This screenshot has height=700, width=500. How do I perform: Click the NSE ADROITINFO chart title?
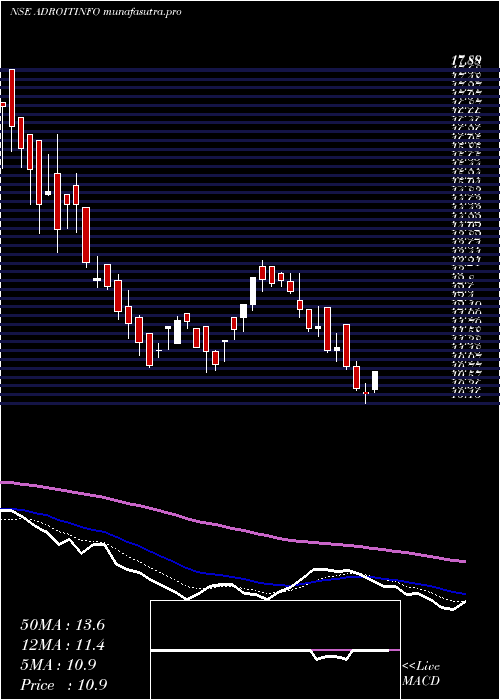point(95,12)
